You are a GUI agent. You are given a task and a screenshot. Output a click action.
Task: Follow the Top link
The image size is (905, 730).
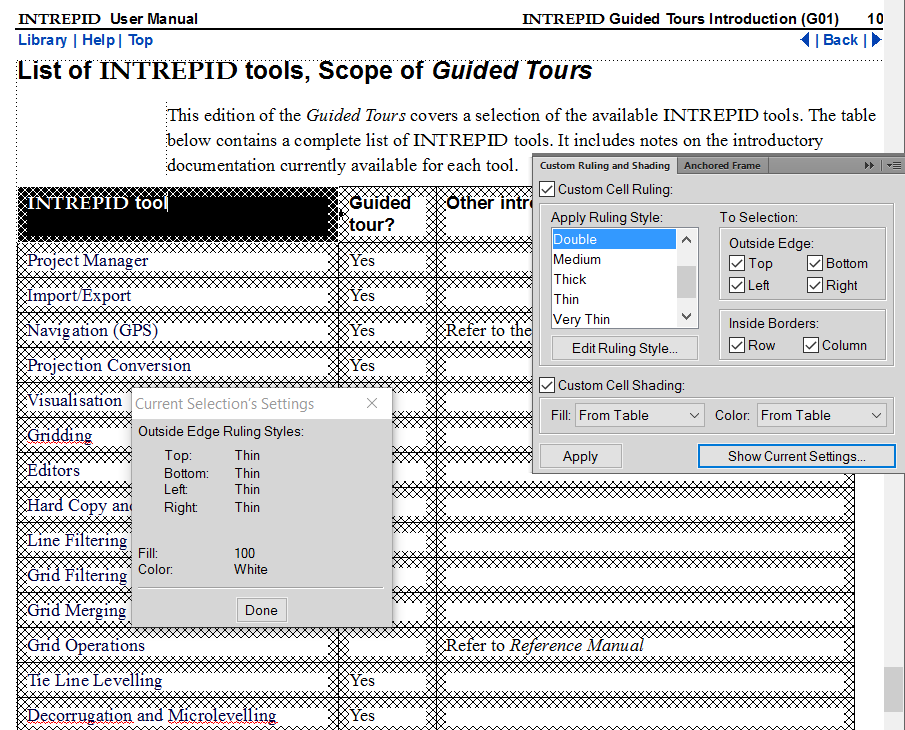coord(140,40)
